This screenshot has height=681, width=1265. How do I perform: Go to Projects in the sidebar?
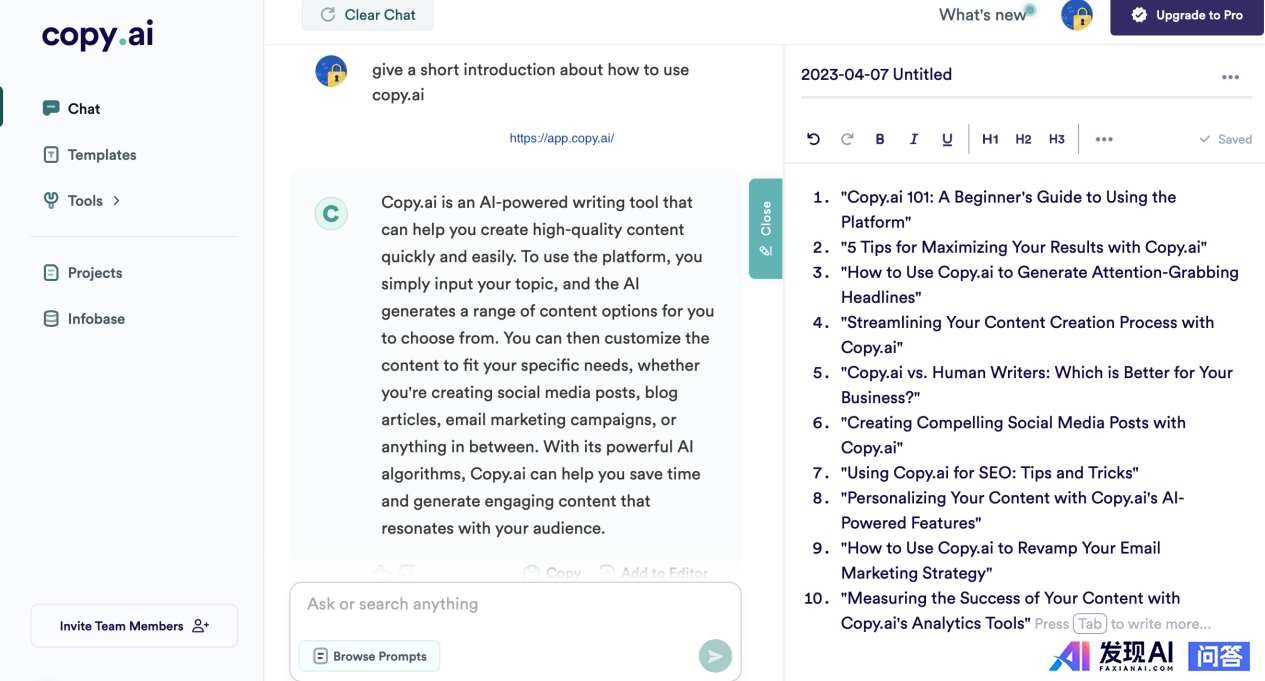pos(95,273)
